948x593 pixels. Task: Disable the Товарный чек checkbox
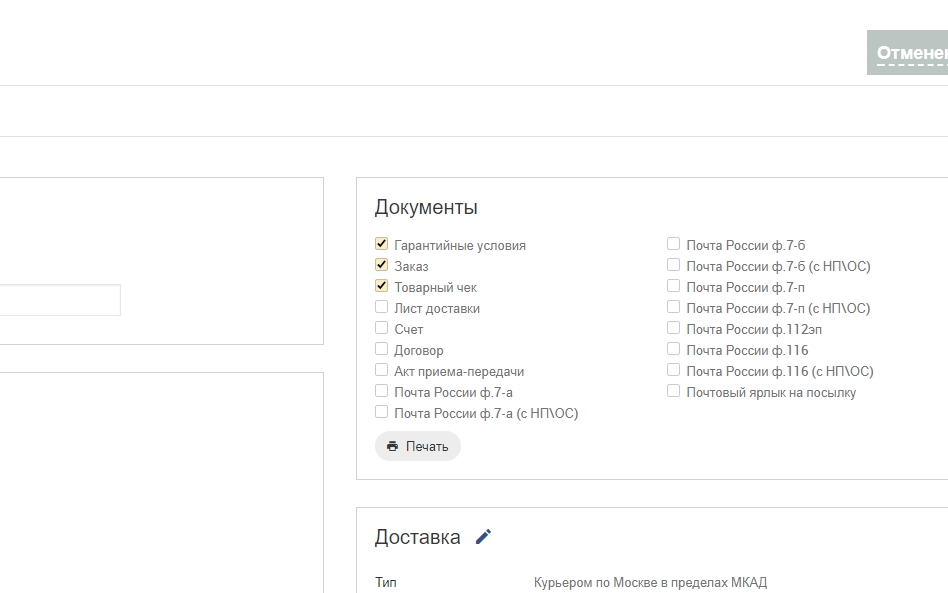point(381,286)
